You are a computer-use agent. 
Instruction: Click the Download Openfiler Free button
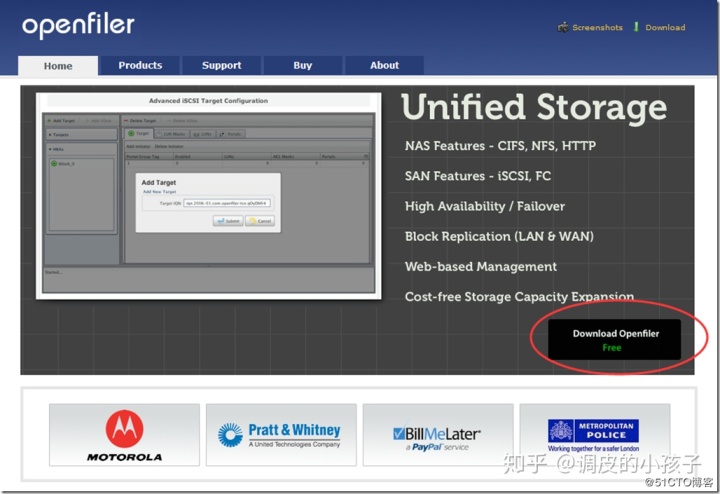coord(614,339)
